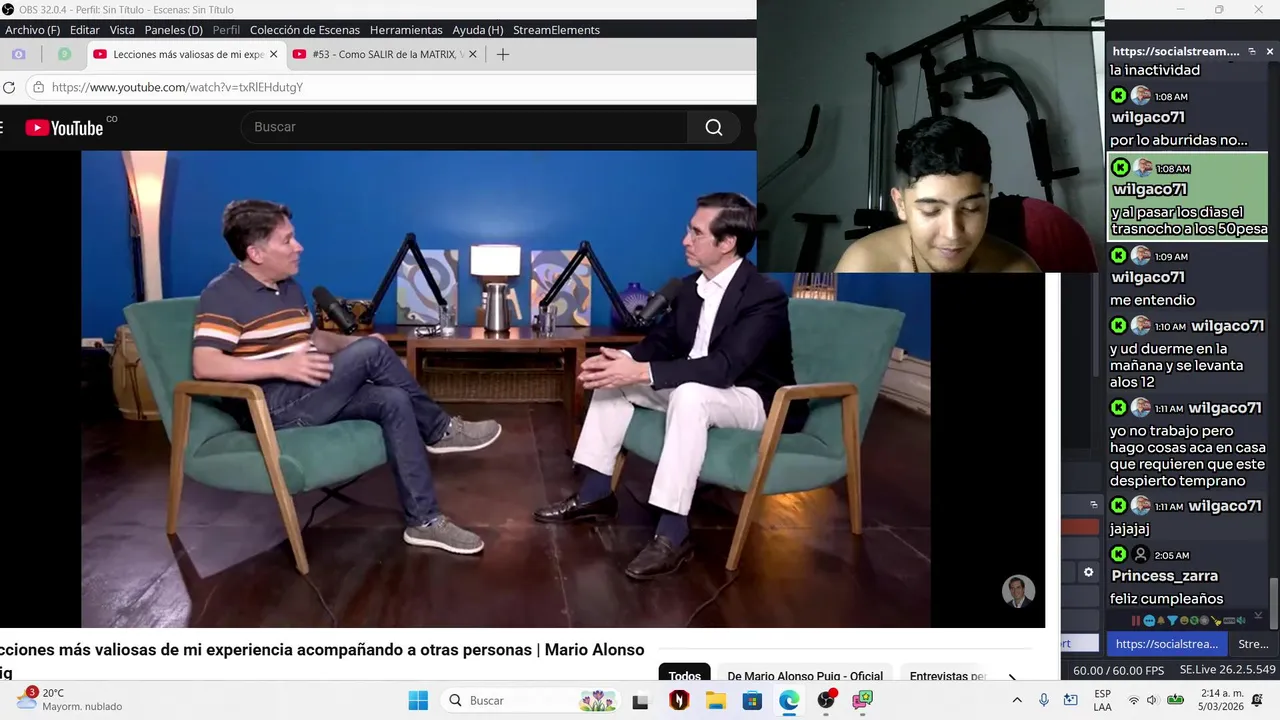Open Microsoft Edge from the taskbar

point(789,700)
